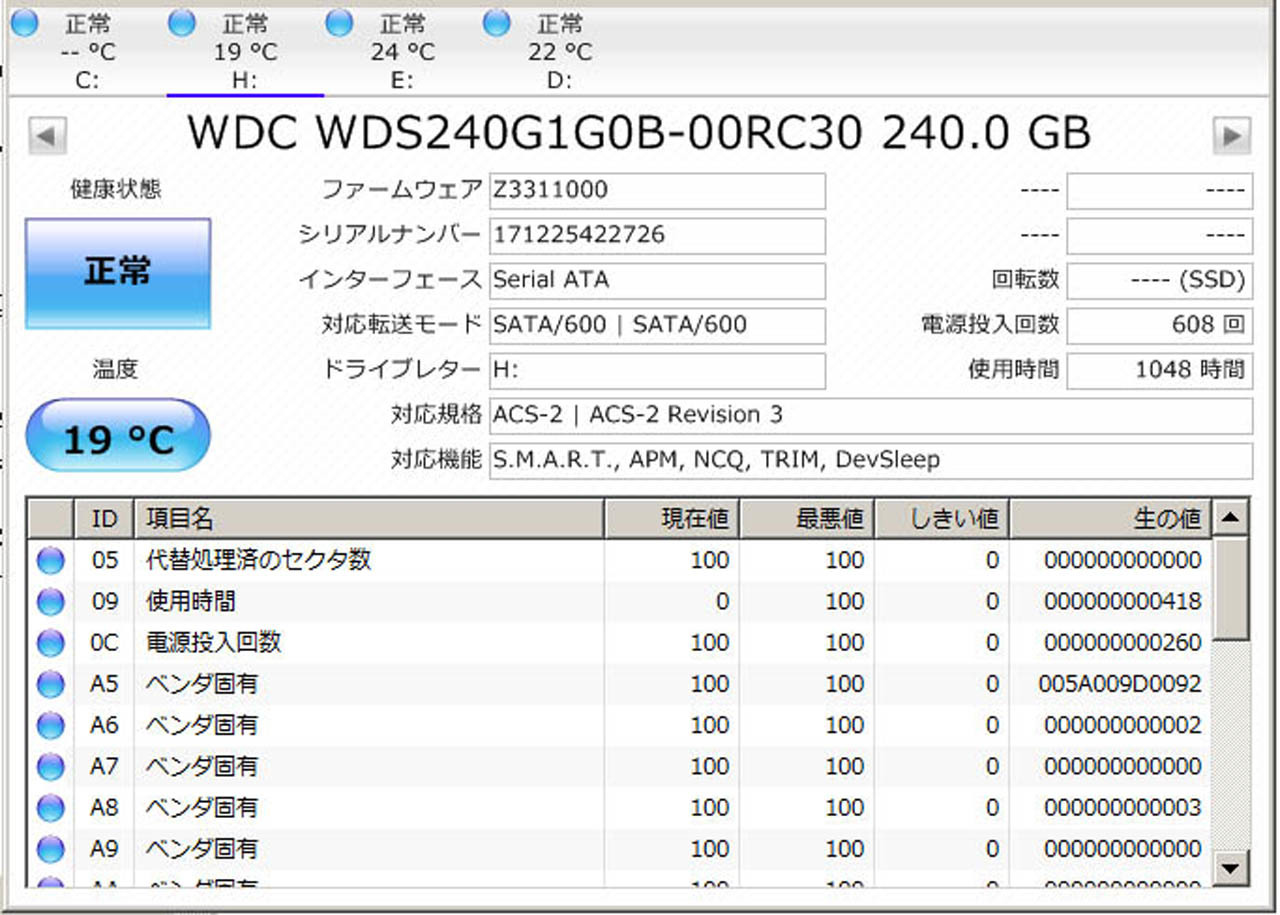Click the 対応機能 label
Viewport: 1280px width, 915px height.
pyautogui.click(x=436, y=460)
